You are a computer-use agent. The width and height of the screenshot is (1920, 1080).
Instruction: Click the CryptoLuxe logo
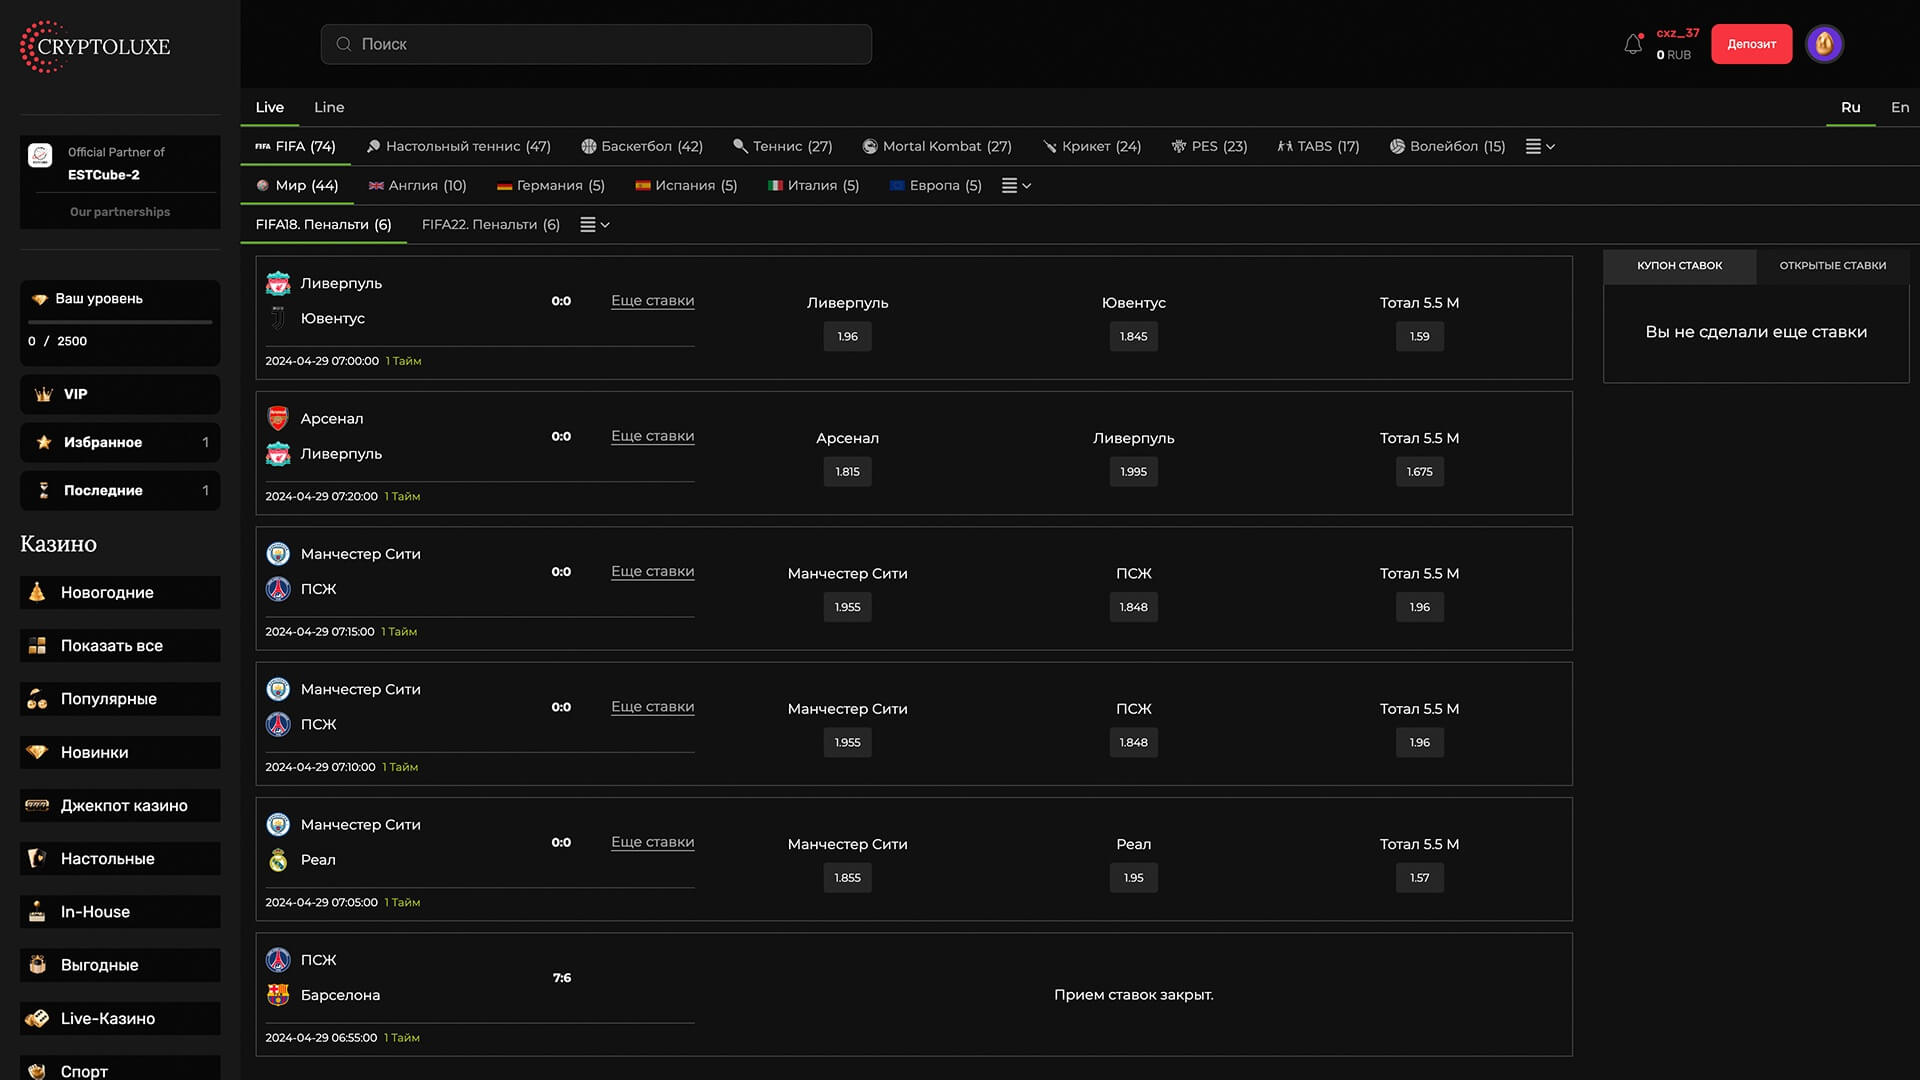coord(96,46)
